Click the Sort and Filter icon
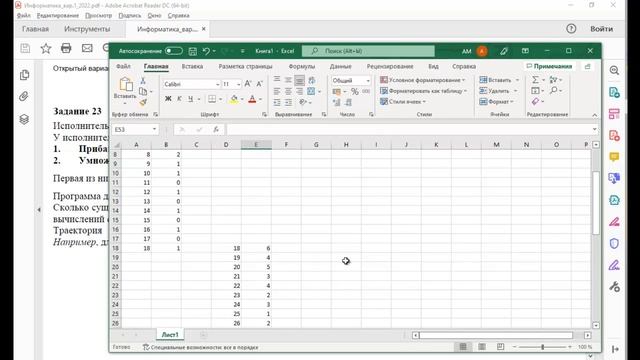Screen dimensions: 640x360 point(553,80)
